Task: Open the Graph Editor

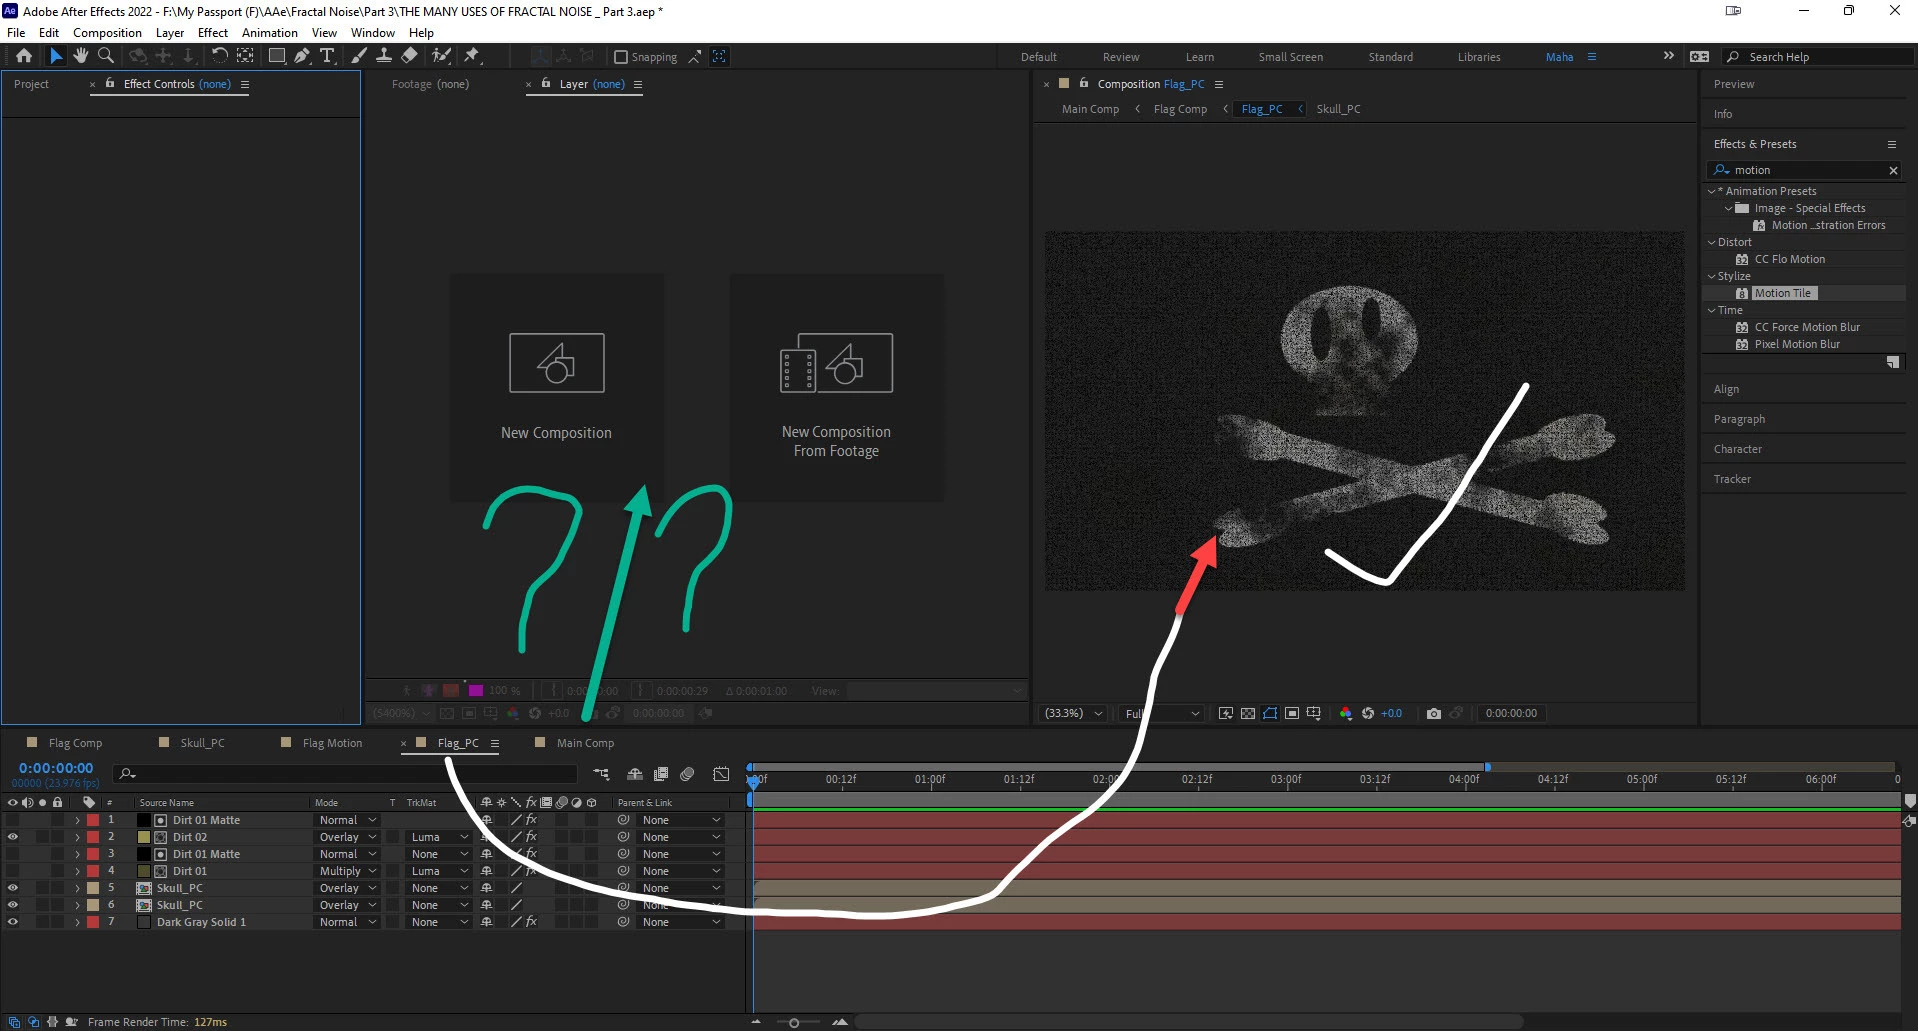Action: tap(721, 774)
